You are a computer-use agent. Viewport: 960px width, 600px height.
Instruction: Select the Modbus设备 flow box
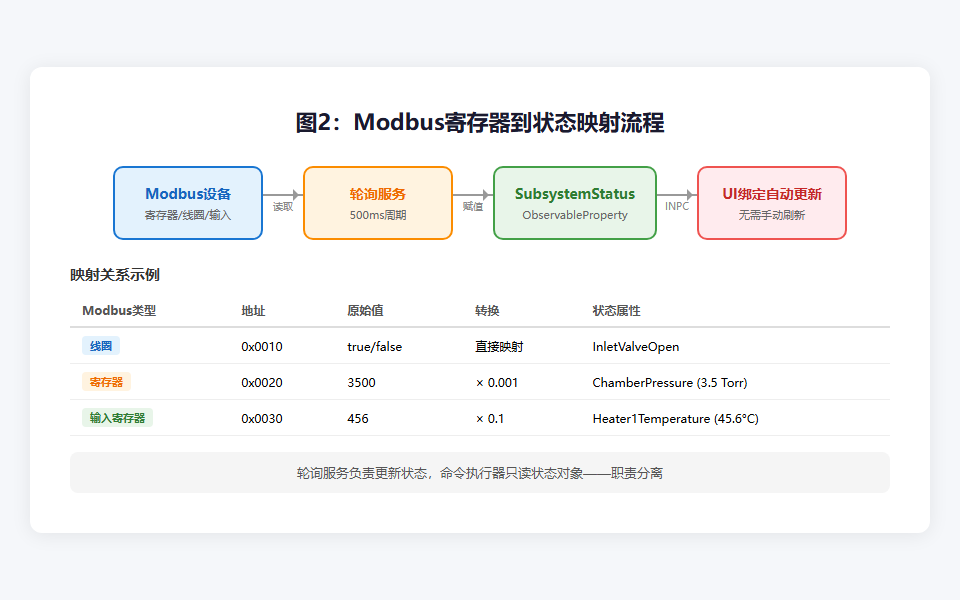click(188, 203)
